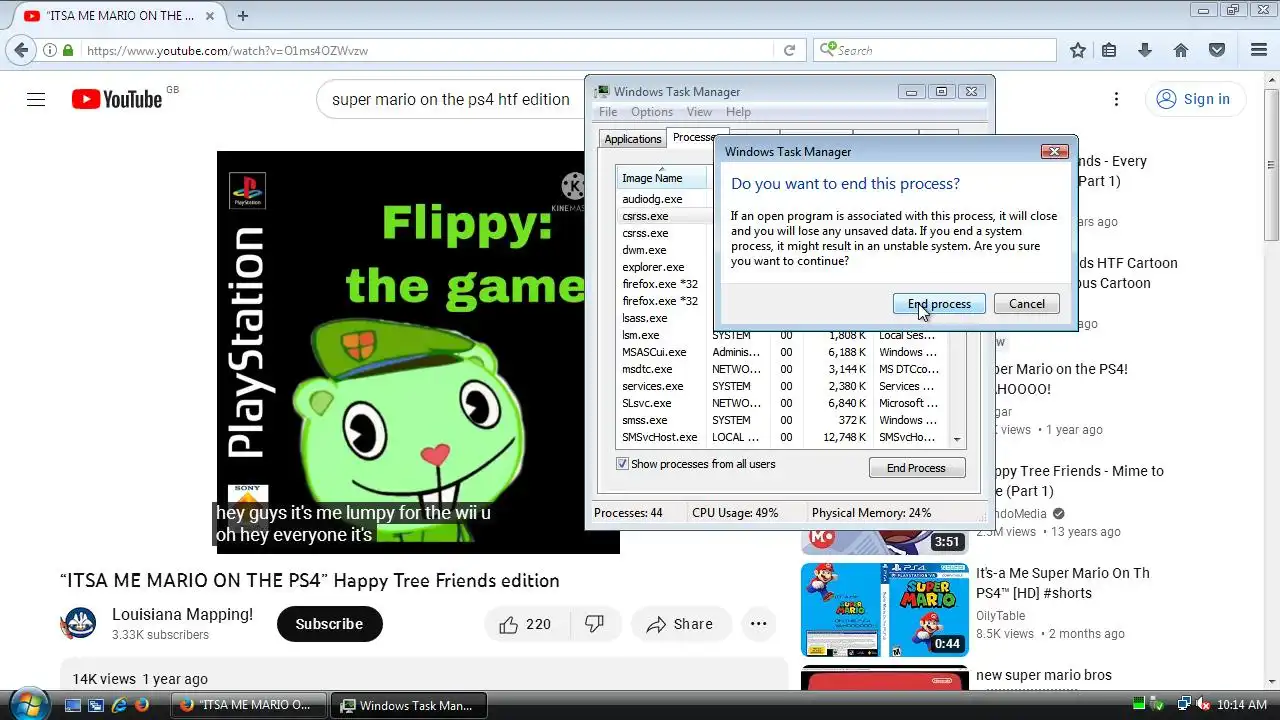The height and width of the screenshot is (720, 1280).
Task: Open YouTube guide hamburger menu
Action: (36, 99)
